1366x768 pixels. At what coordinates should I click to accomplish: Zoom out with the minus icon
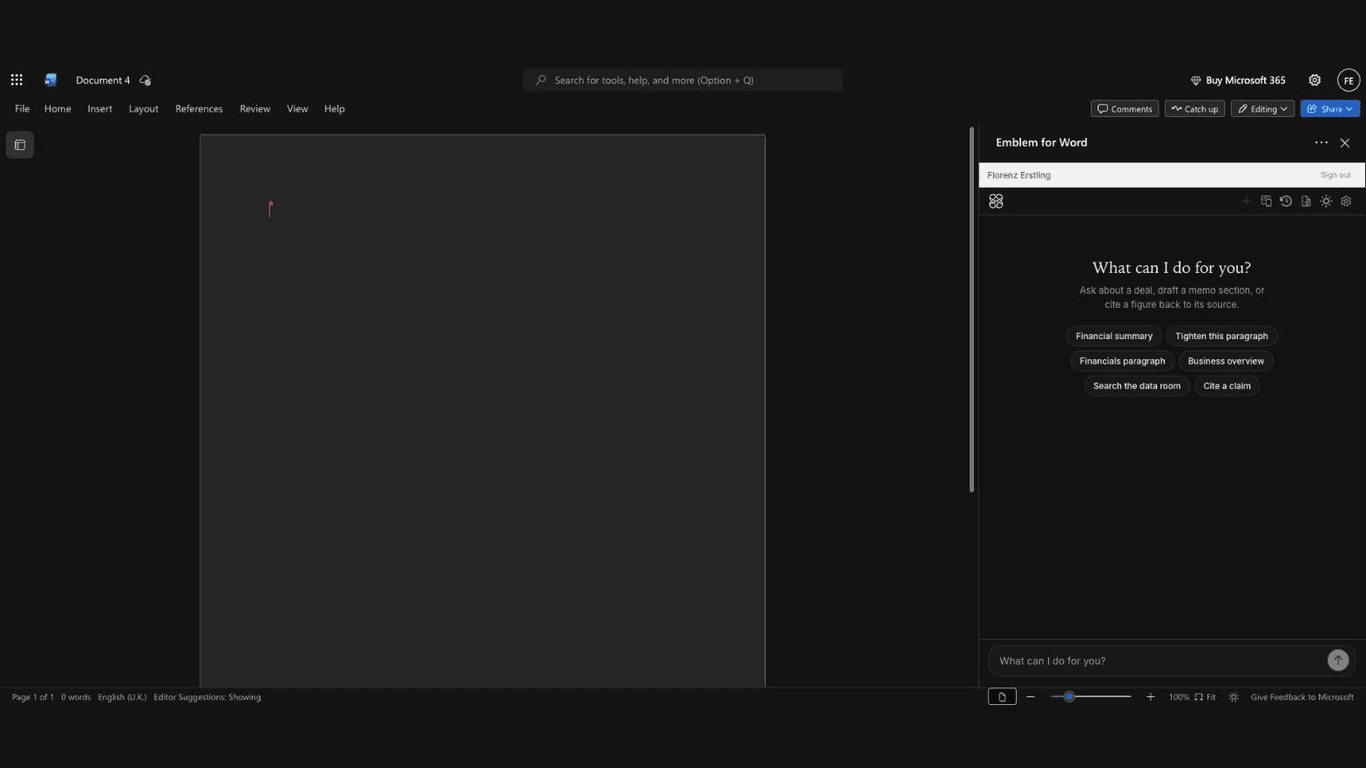point(1030,697)
